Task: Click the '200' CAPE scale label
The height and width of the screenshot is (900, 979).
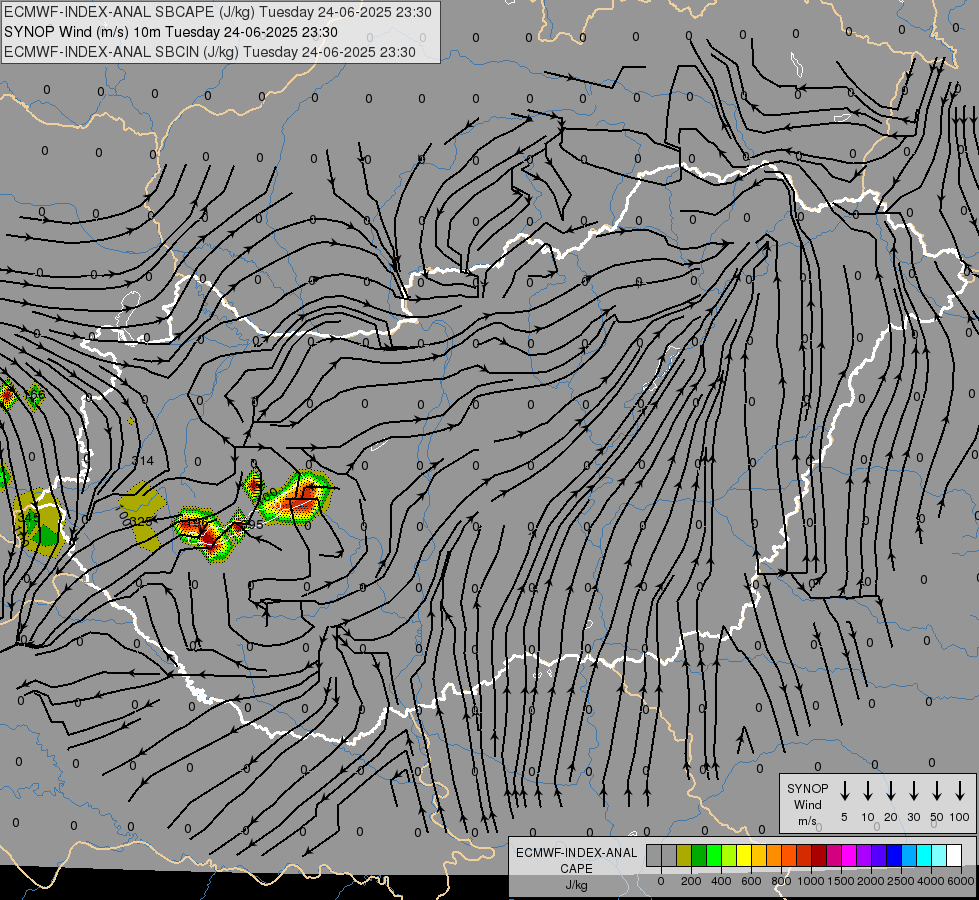Action: [691, 881]
